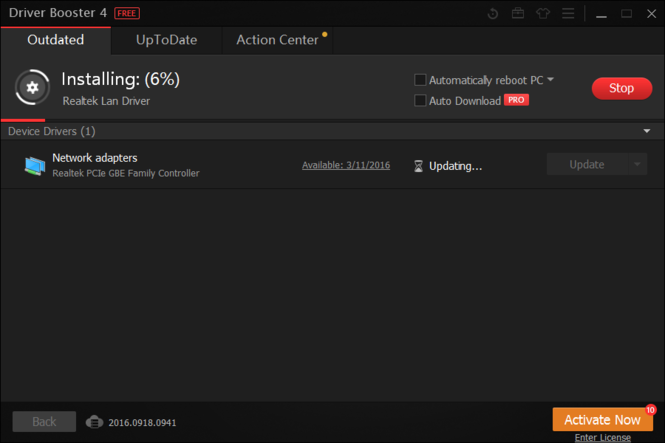
Task: Open Automatically reboot PC dropdown arrow
Action: click(550, 79)
